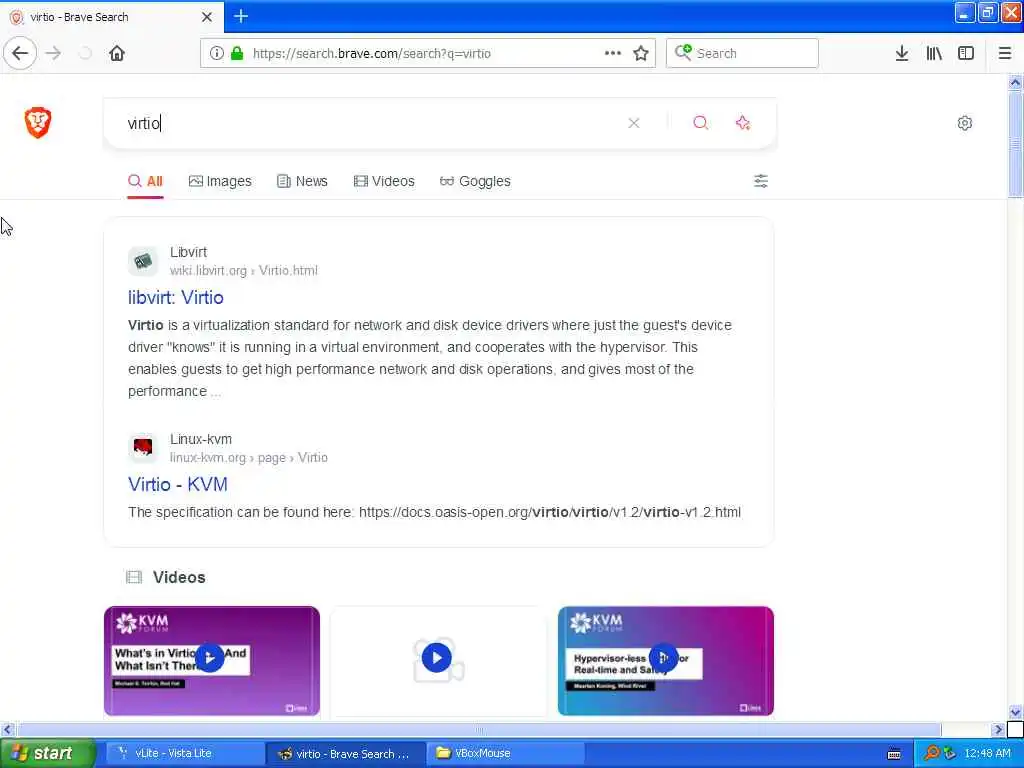
Task: Click the page reload icon
Action: click(85, 53)
